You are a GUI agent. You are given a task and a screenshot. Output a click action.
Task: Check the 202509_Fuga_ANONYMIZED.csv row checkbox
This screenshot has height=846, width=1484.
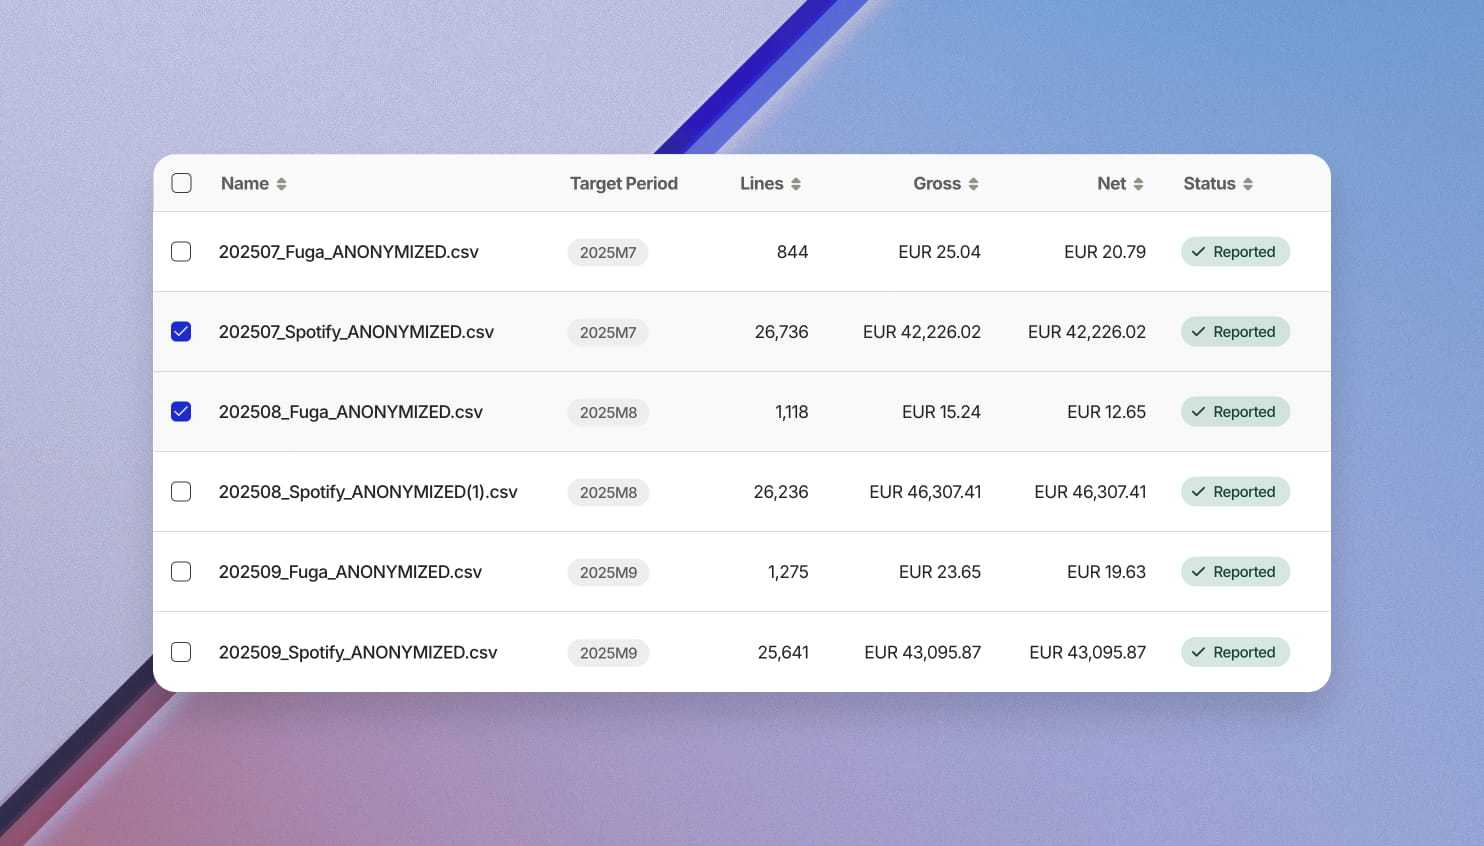pyautogui.click(x=181, y=571)
